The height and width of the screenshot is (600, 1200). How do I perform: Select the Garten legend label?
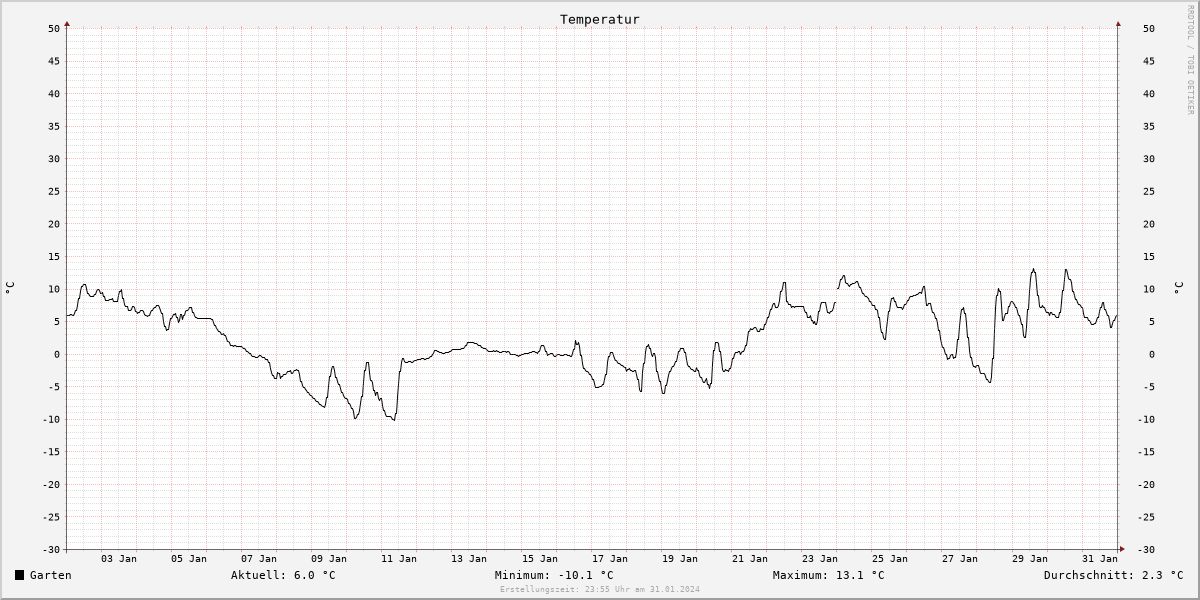[x=51, y=575]
